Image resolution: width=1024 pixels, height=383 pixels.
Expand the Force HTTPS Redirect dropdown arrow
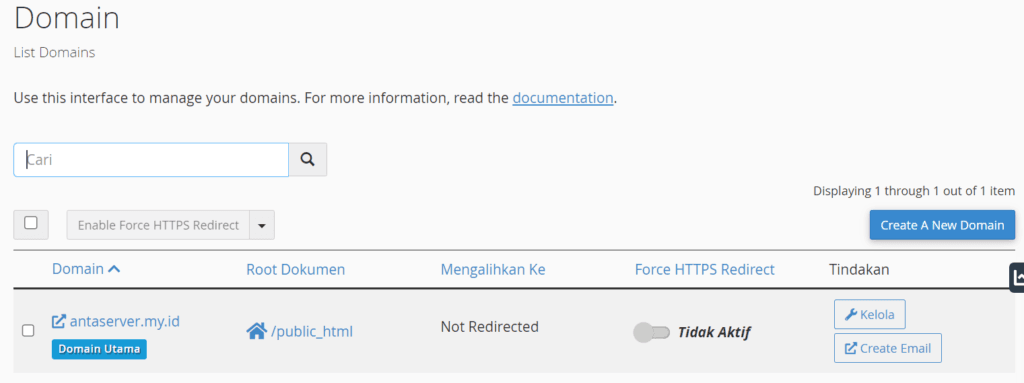262,225
